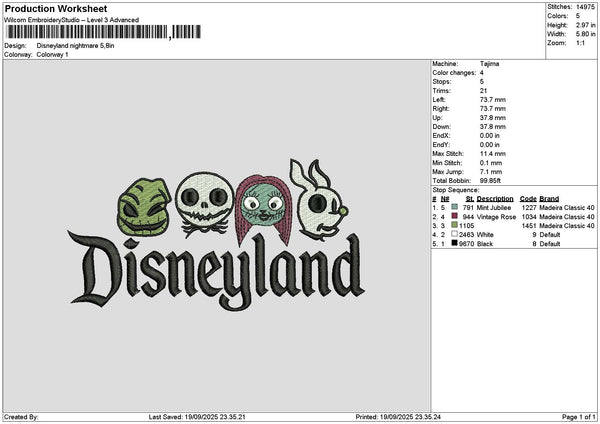Click the 'Mint Jubilee' description
The image size is (600, 424).
tap(494, 208)
